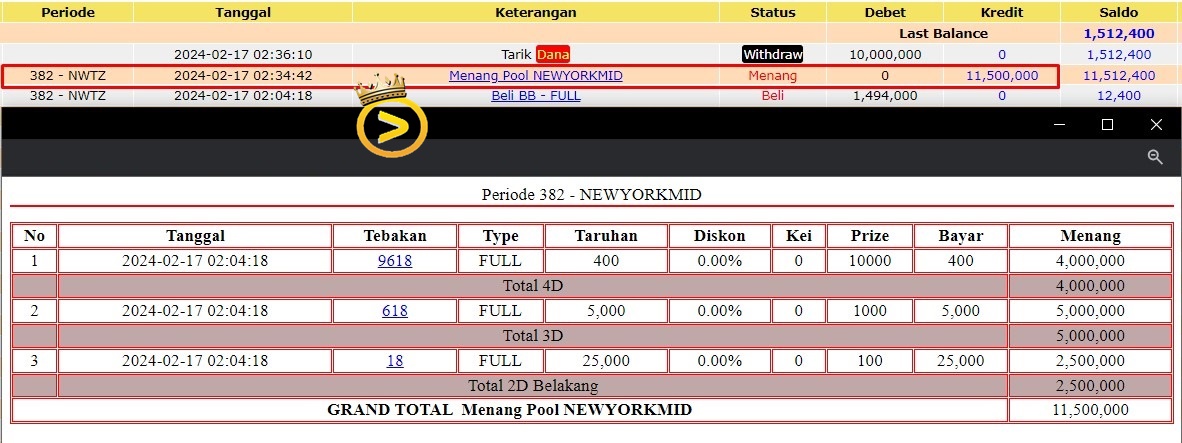Select Prize value 1000
This screenshot has height=443, width=1182.
pyautogui.click(x=869, y=311)
